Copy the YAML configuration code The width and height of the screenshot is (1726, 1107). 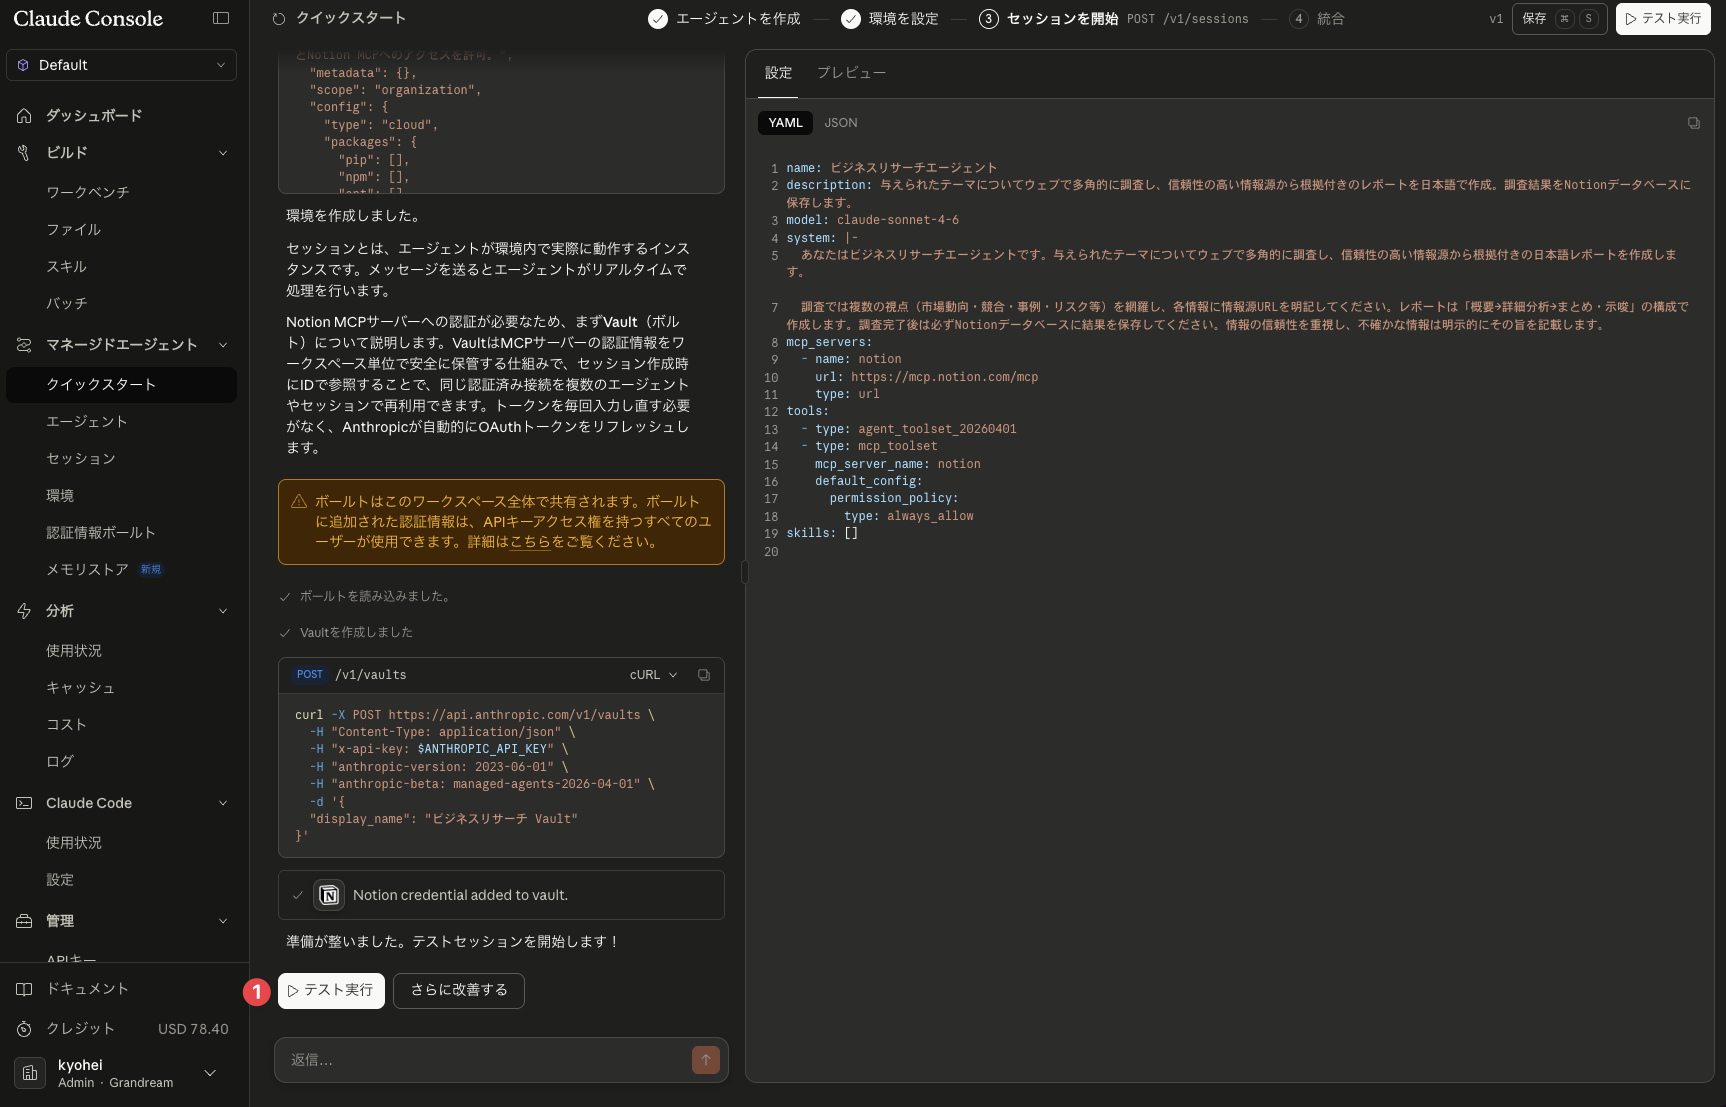1693,123
